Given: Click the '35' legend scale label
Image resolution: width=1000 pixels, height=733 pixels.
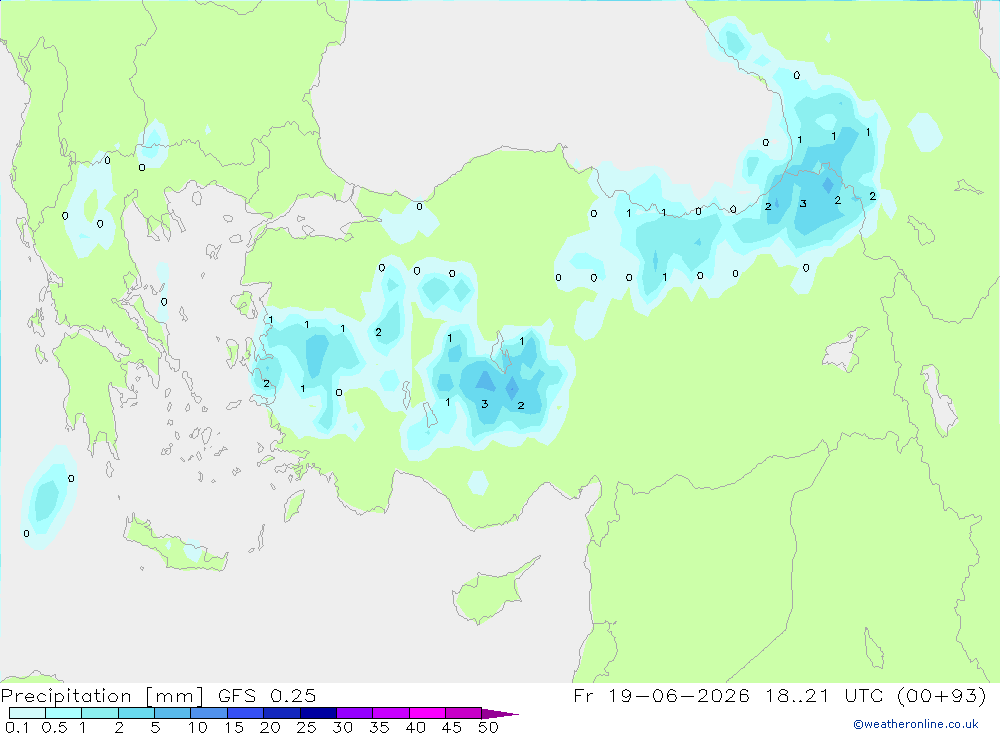Looking at the screenshot, I should 379,727.
